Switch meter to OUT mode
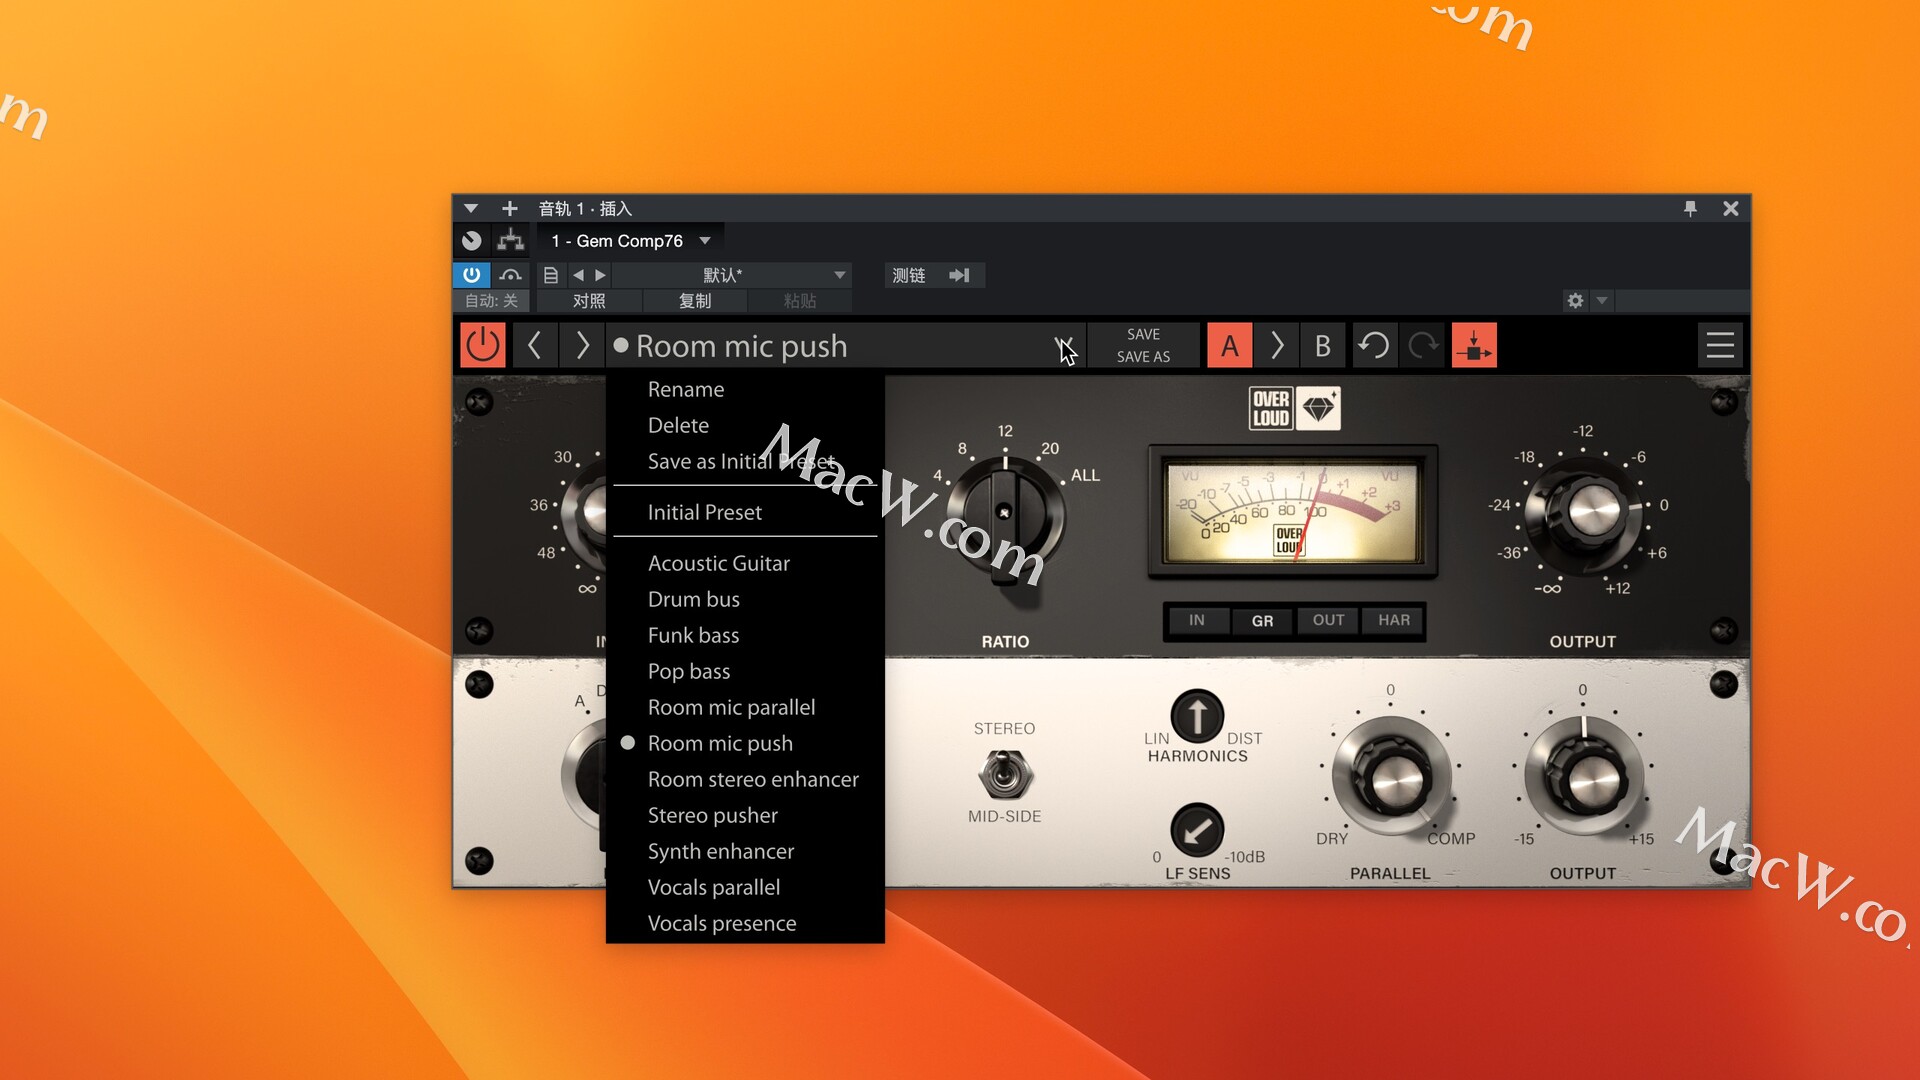 point(1328,621)
